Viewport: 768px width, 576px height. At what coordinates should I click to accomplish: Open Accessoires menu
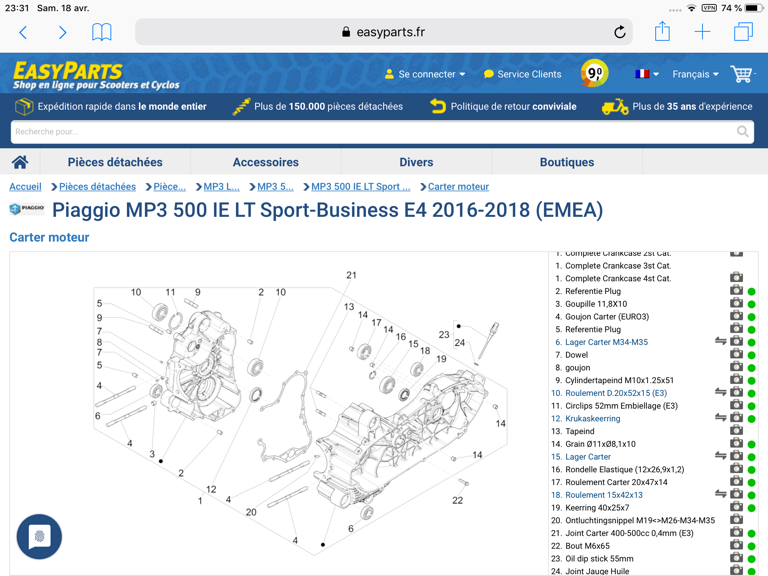coord(266,162)
